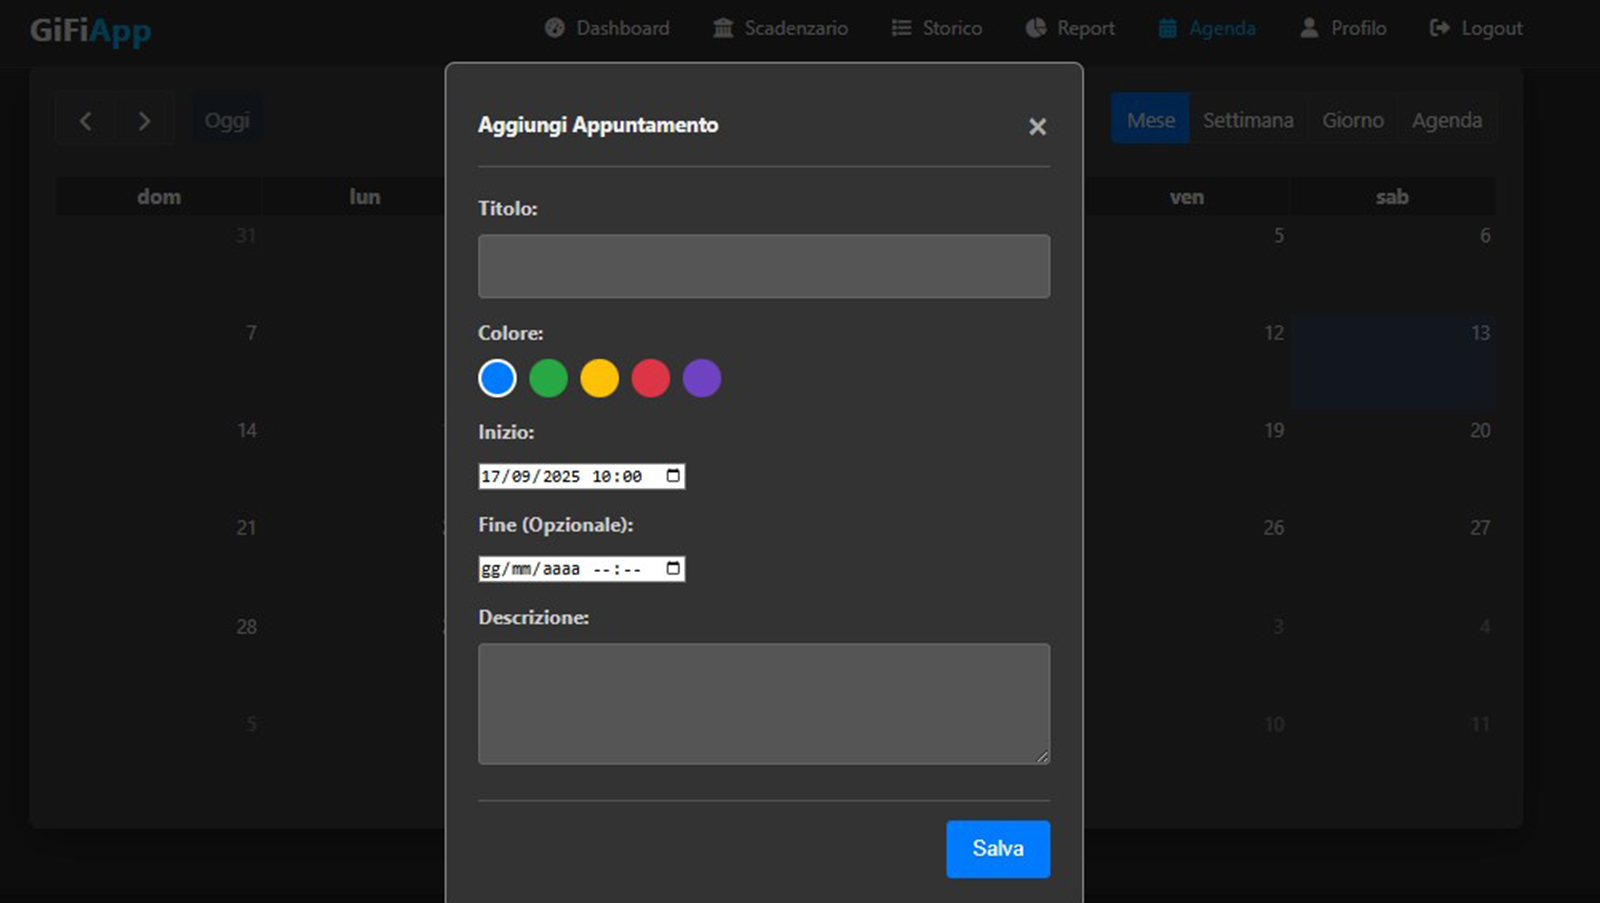Choose the green color circle
1600x903 pixels.
click(548, 378)
